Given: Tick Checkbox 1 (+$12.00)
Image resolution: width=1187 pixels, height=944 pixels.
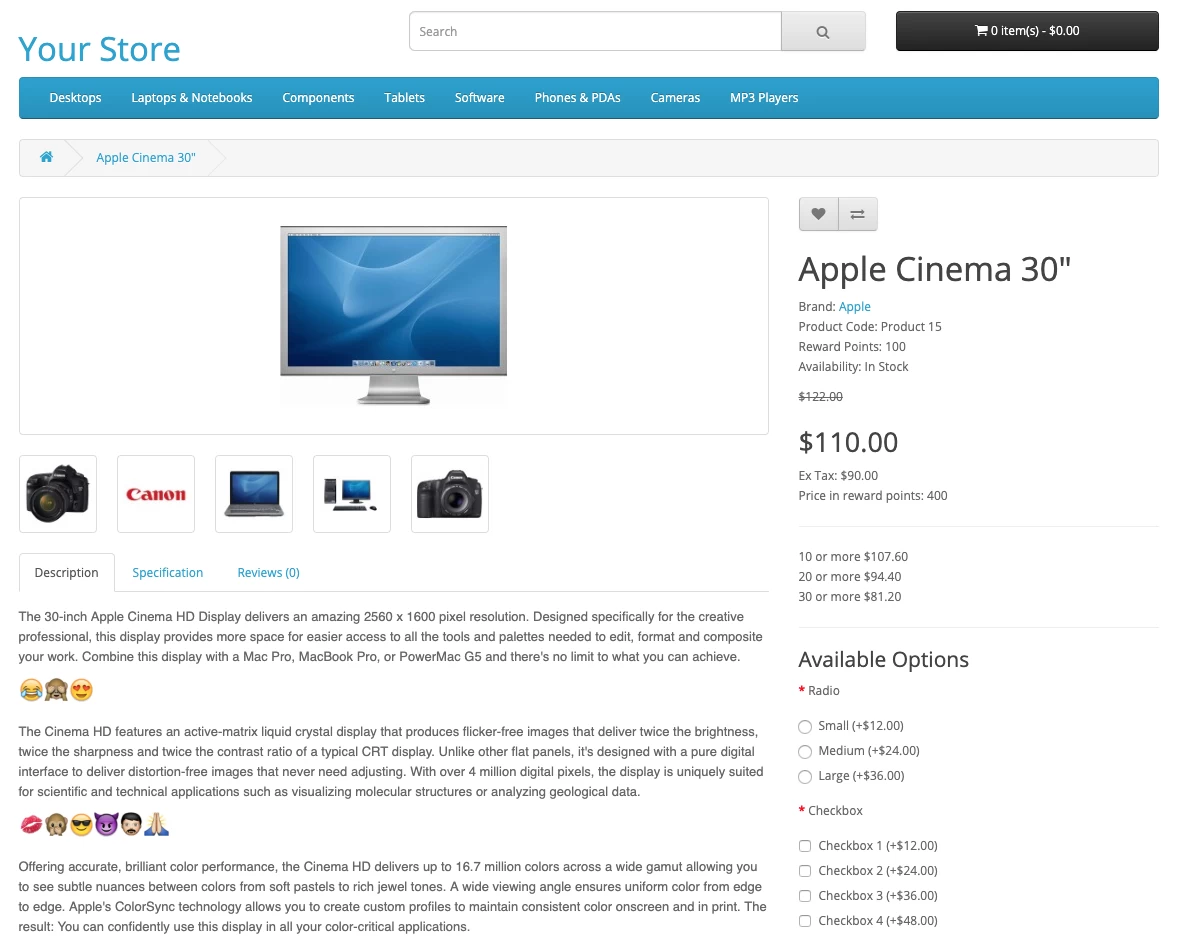Looking at the screenshot, I should [x=805, y=846].
